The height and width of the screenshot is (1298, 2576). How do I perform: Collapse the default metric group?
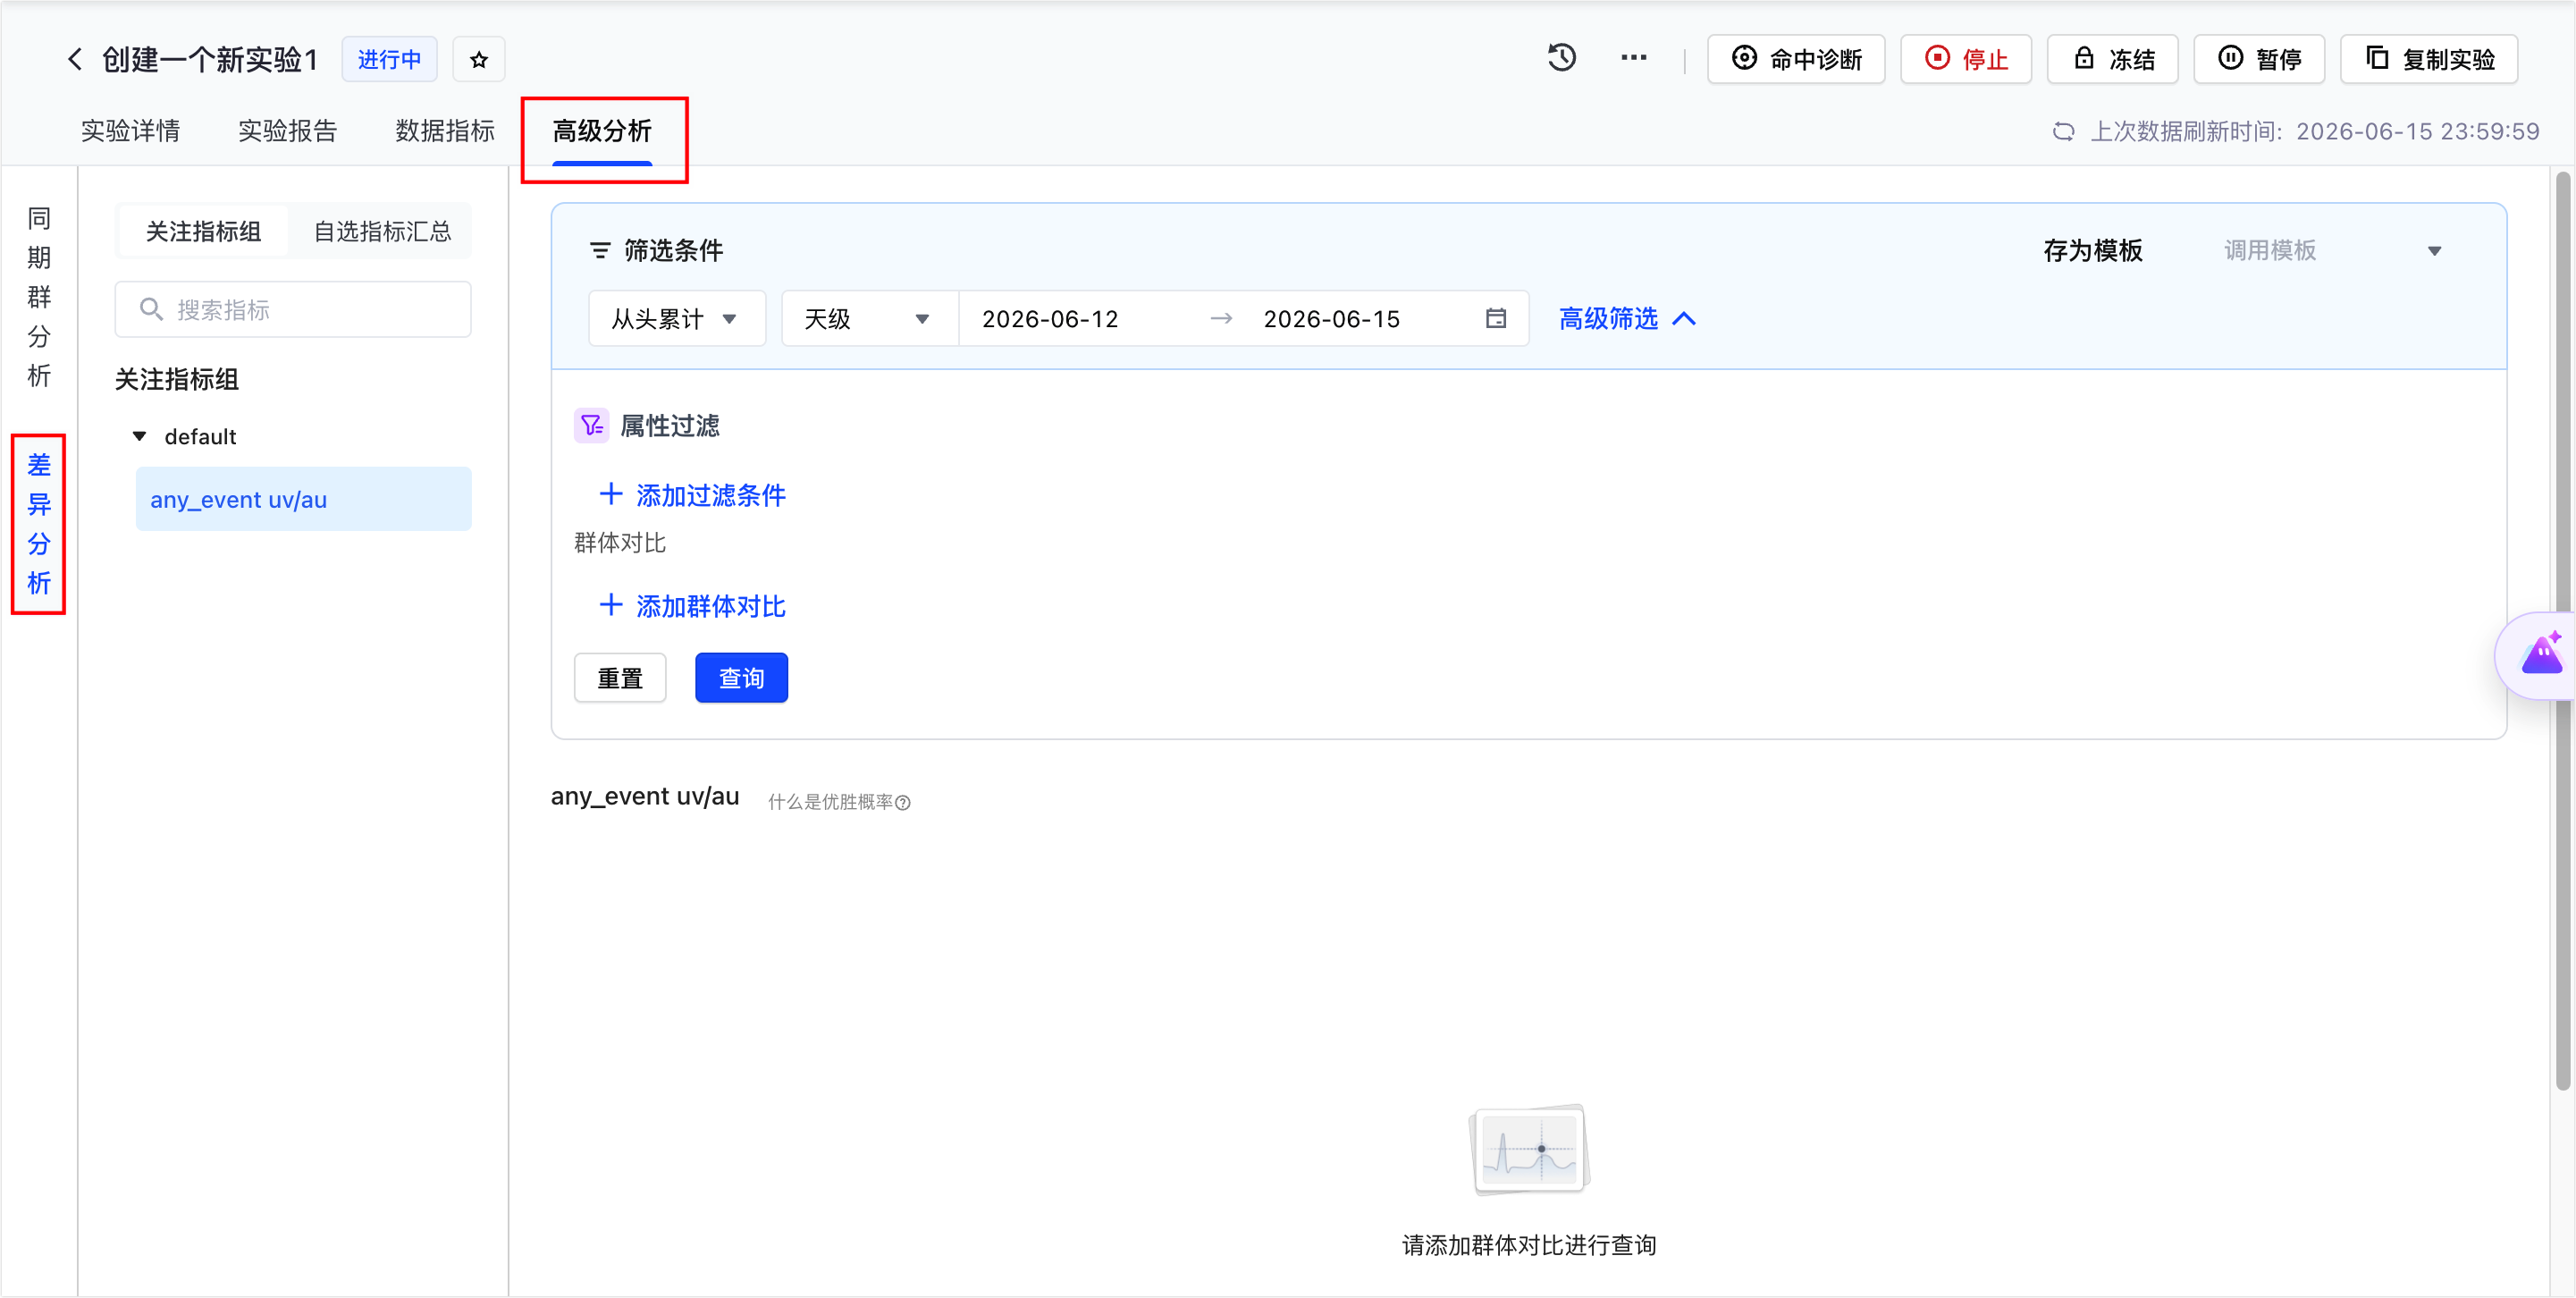pos(139,436)
